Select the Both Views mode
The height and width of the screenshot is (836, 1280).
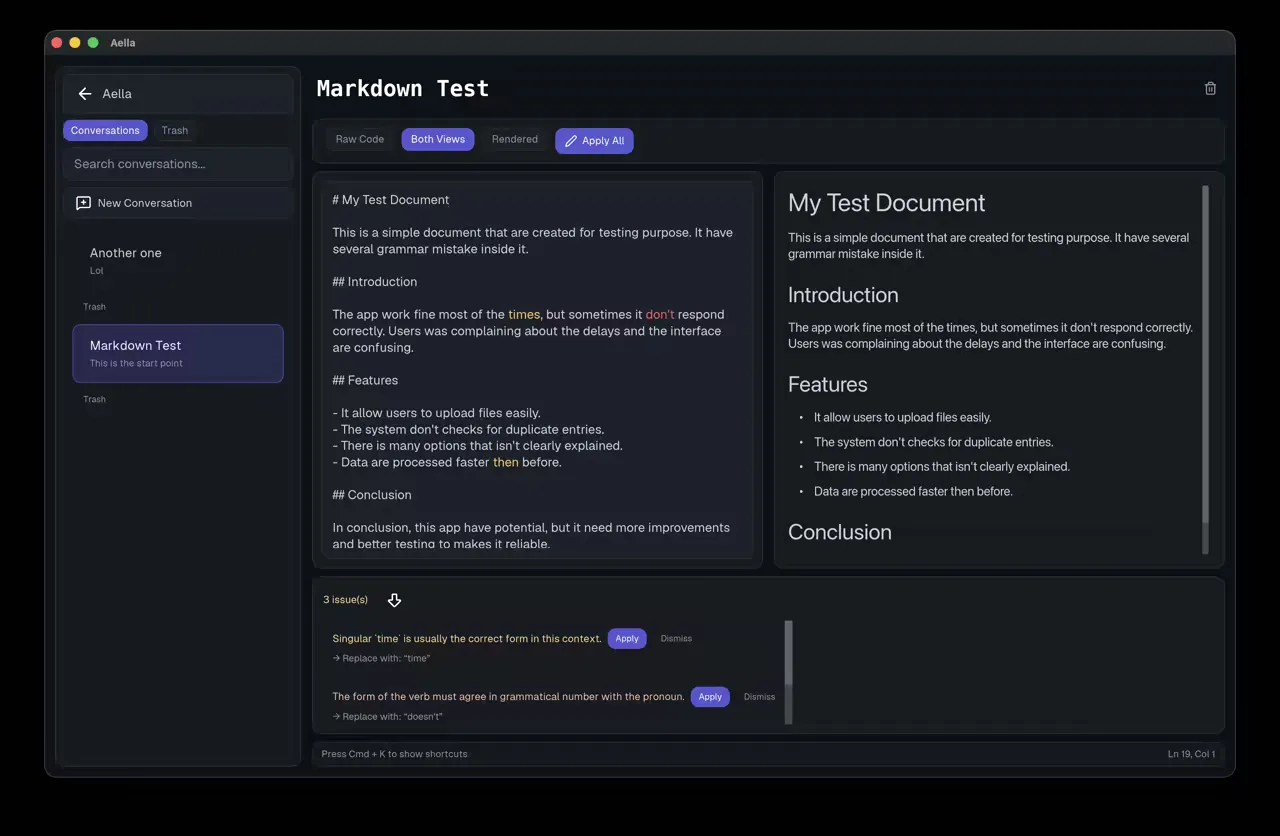(437, 140)
